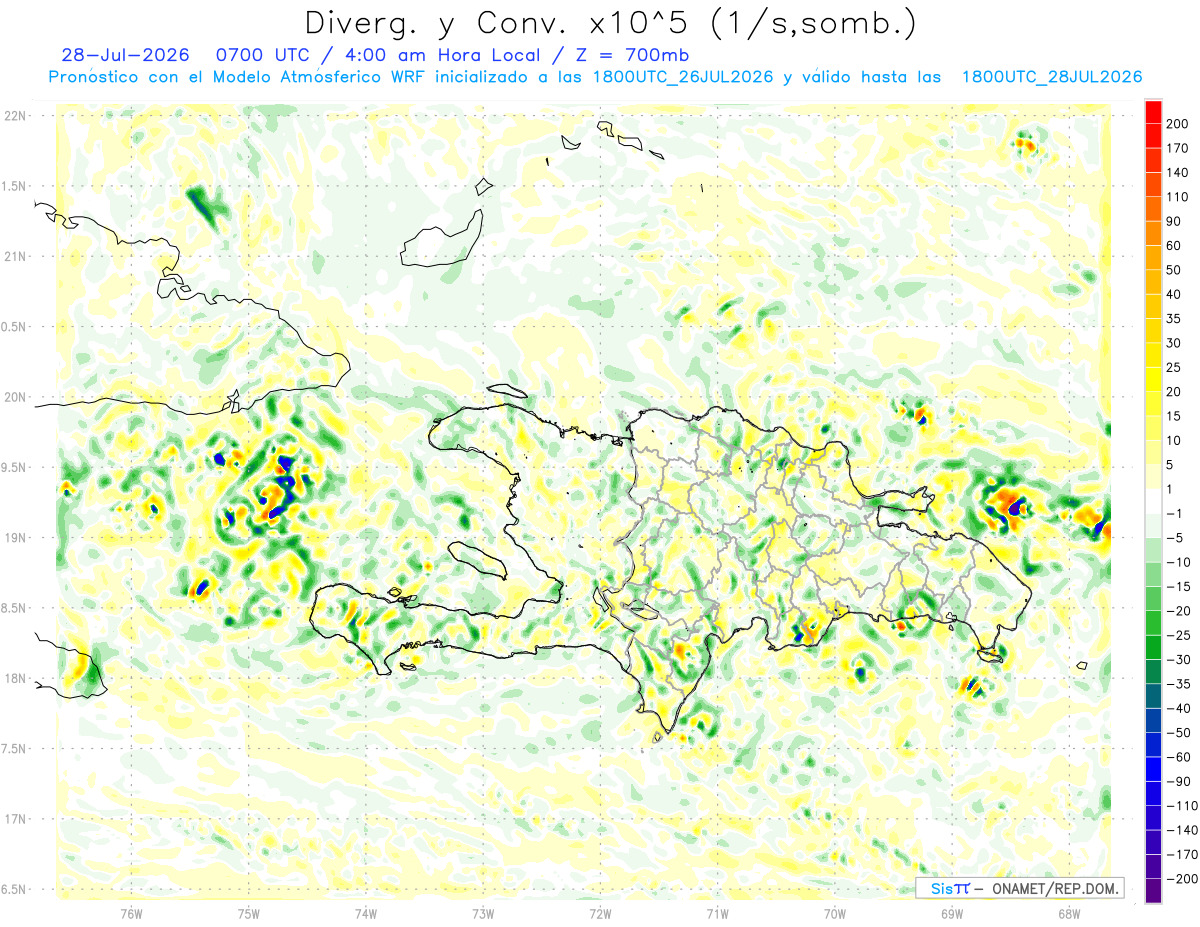Click the colorbar value '-25'
Screen dimensions: 1200x927
1178,635
